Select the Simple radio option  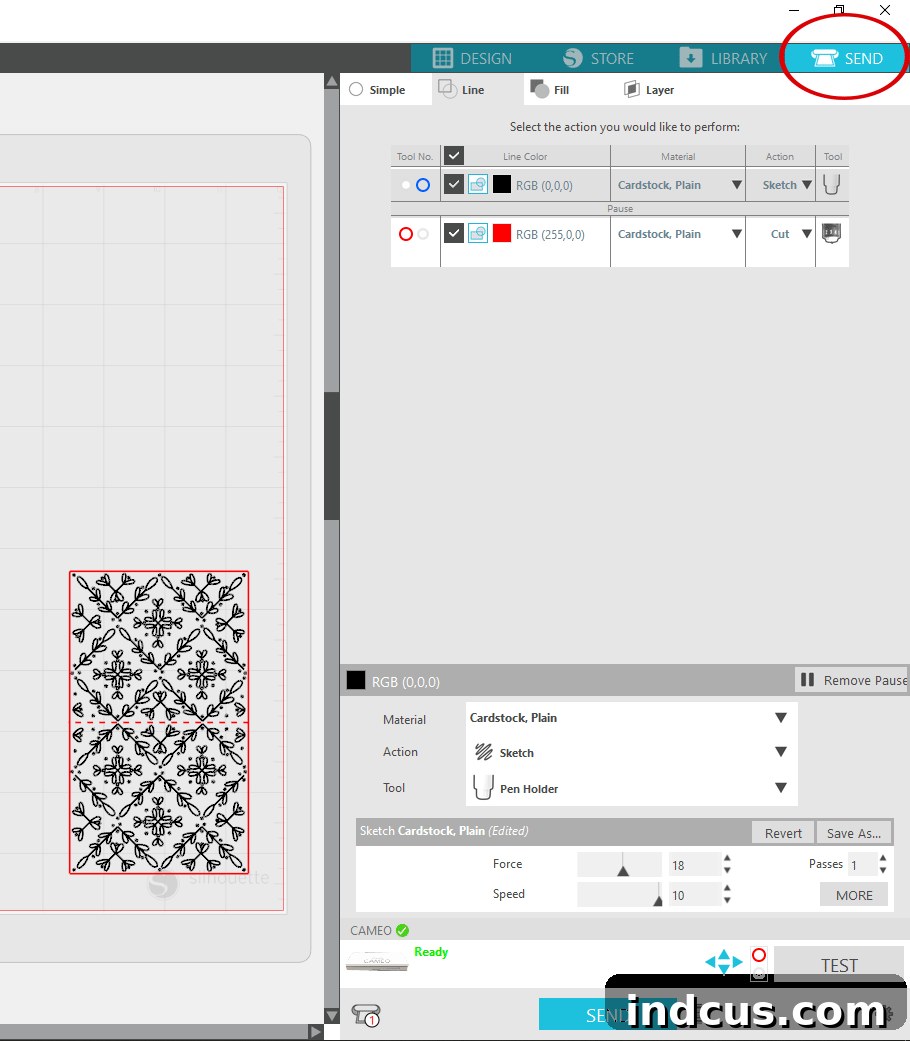pyautogui.click(x=356, y=89)
